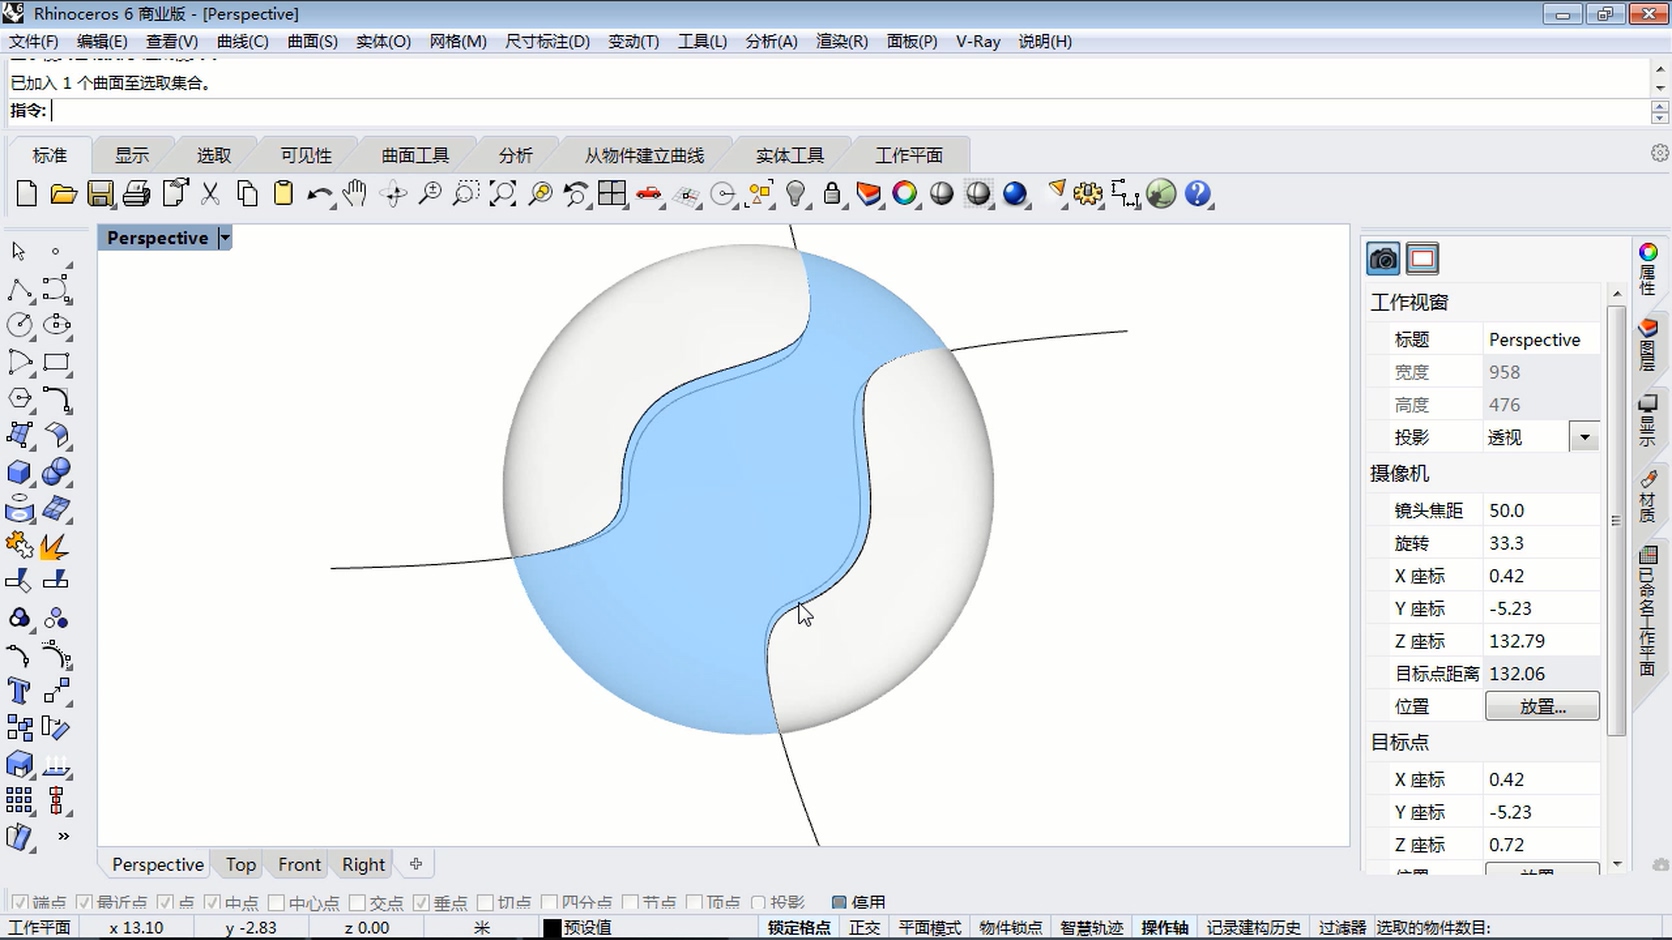Click the Undo arrow icon
This screenshot has height=940, width=1672.
pyautogui.click(x=319, y=194)
